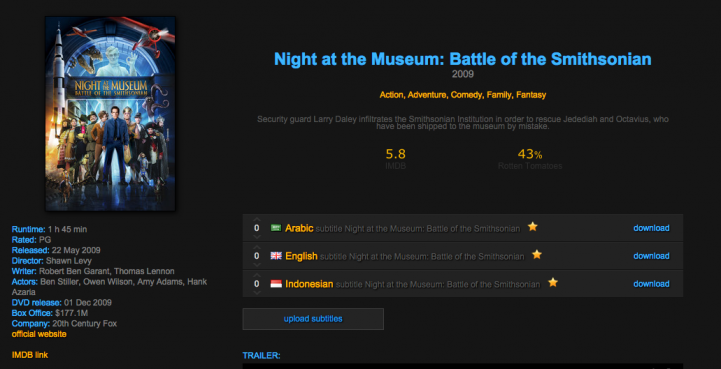Download the English subtitle
The width and height of the screenshot is (721, 369).
(x=651, y=256)
